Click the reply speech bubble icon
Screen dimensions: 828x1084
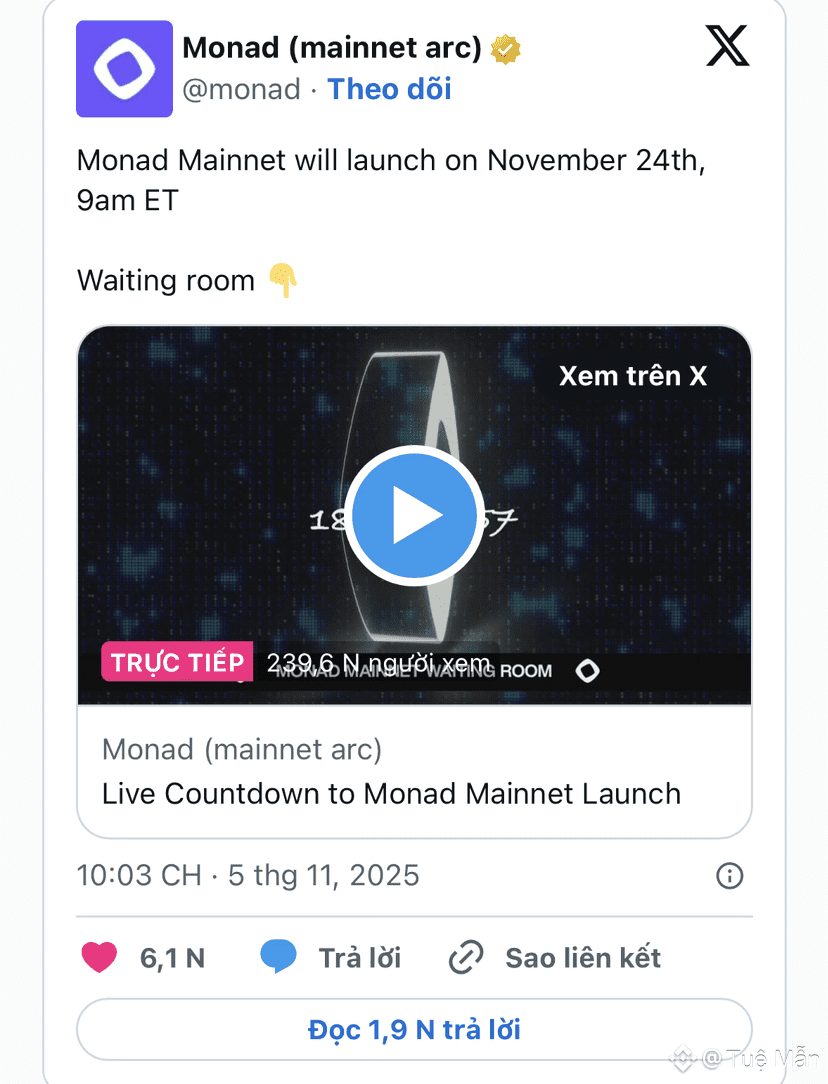click(278, 958)
